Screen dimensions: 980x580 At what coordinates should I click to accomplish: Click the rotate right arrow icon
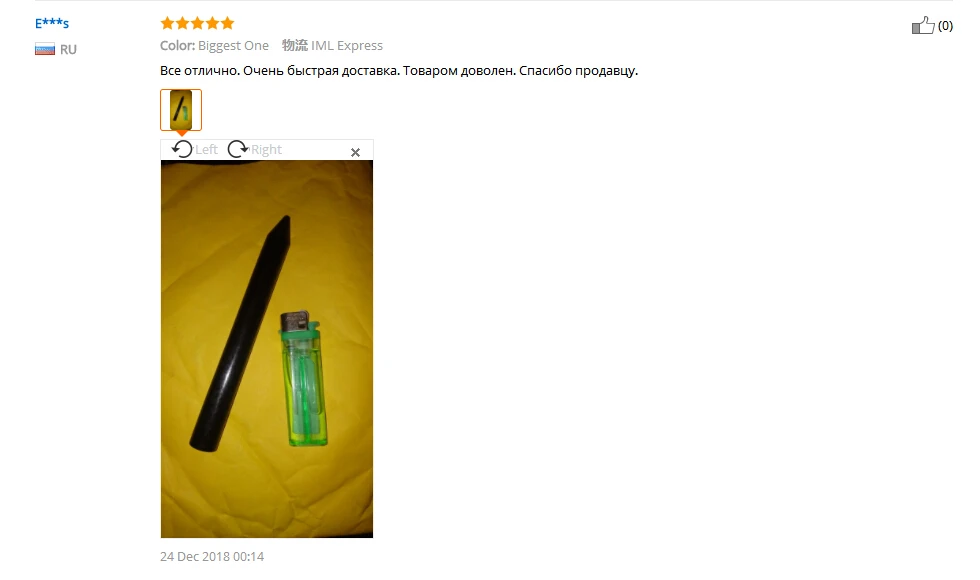pyautogui.click(x=238, y=149)
